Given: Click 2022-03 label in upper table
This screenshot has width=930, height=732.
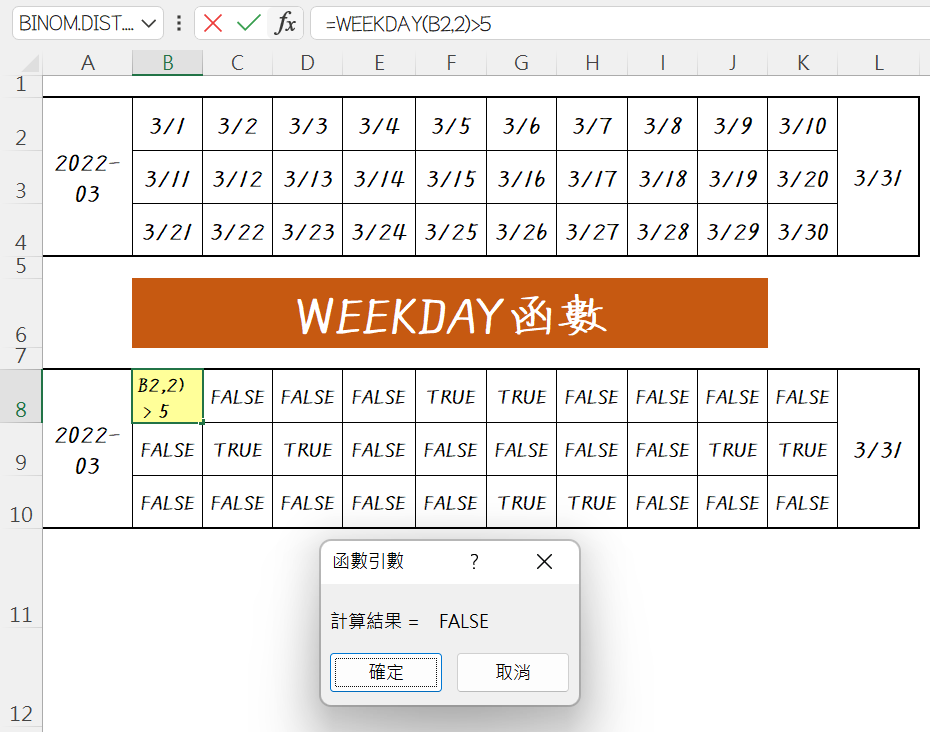Looking at the screenshot, I should [x=87, y=177].
